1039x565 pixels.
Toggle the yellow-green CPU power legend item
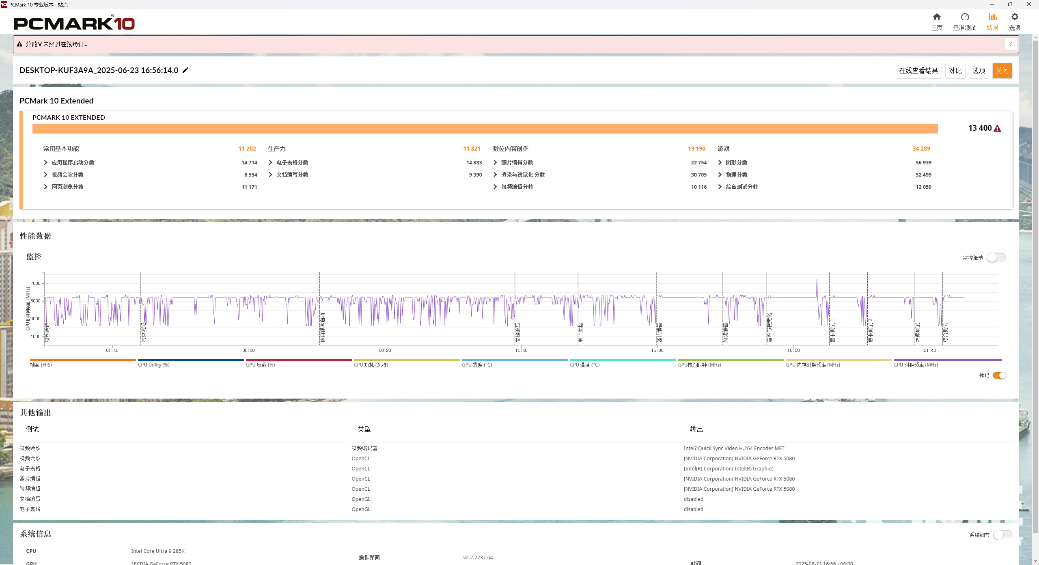pos(406,363)
